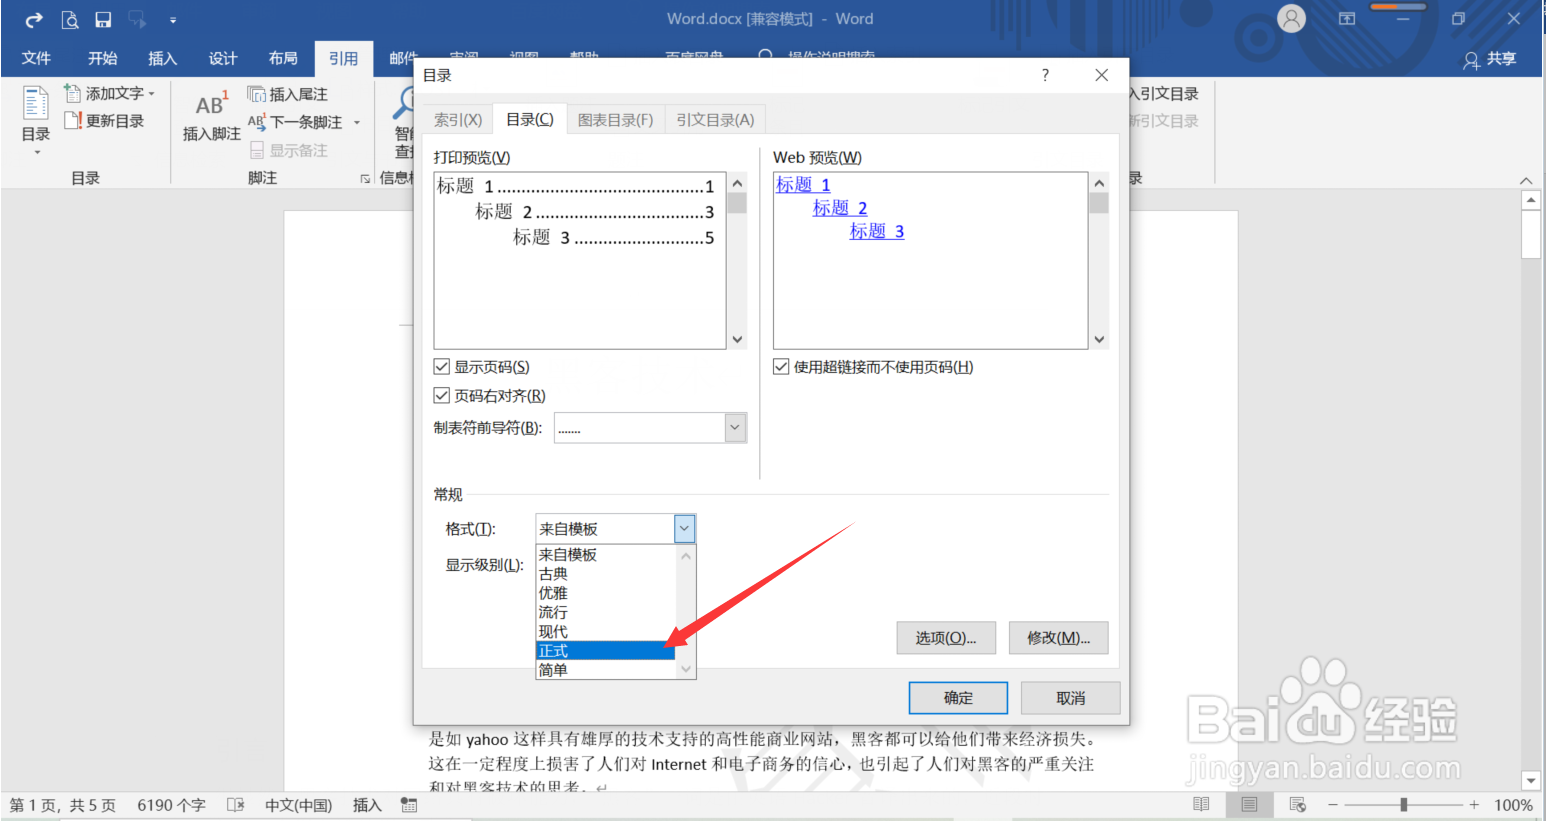
Task: Click the 标题 3 link in Web preview
Action: point(877,231)
